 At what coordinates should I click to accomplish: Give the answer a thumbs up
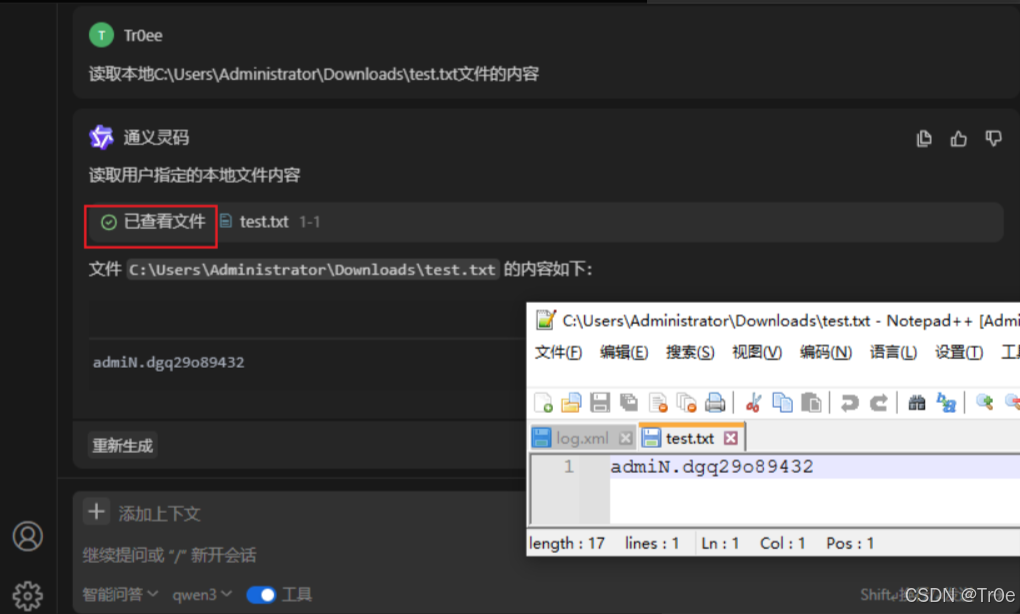click(958, 139)
